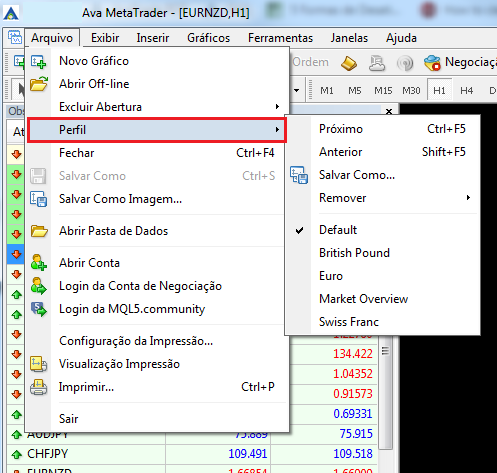This screenshot has width=497, height=473.
Task: Click the Abrir Off-line folder icon
Action: 39,84
